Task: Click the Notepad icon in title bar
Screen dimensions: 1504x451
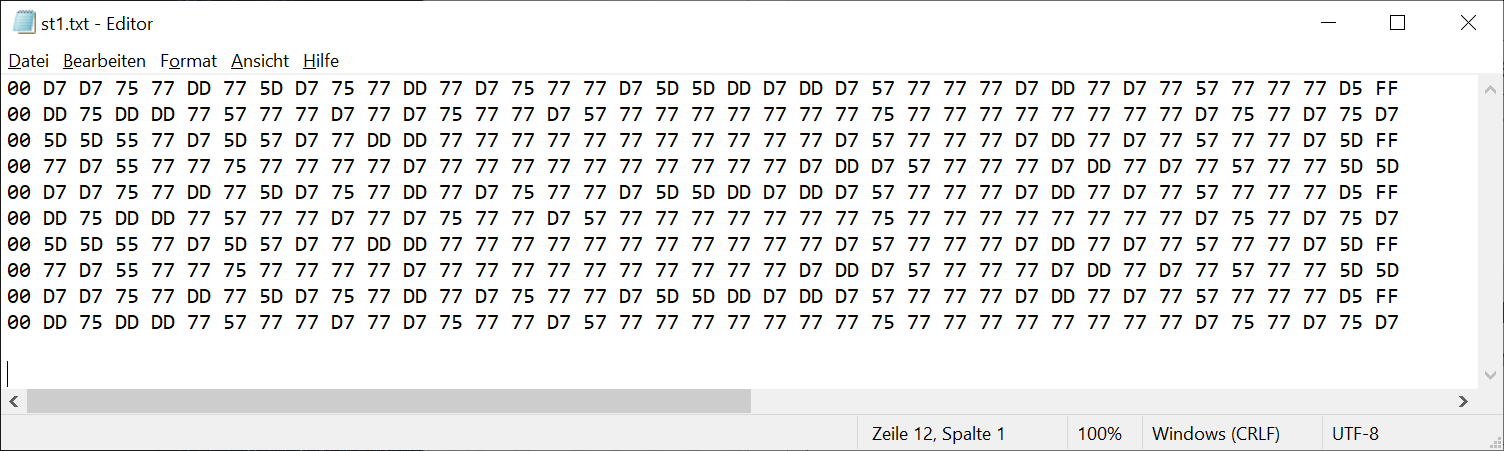Action: 24,22
